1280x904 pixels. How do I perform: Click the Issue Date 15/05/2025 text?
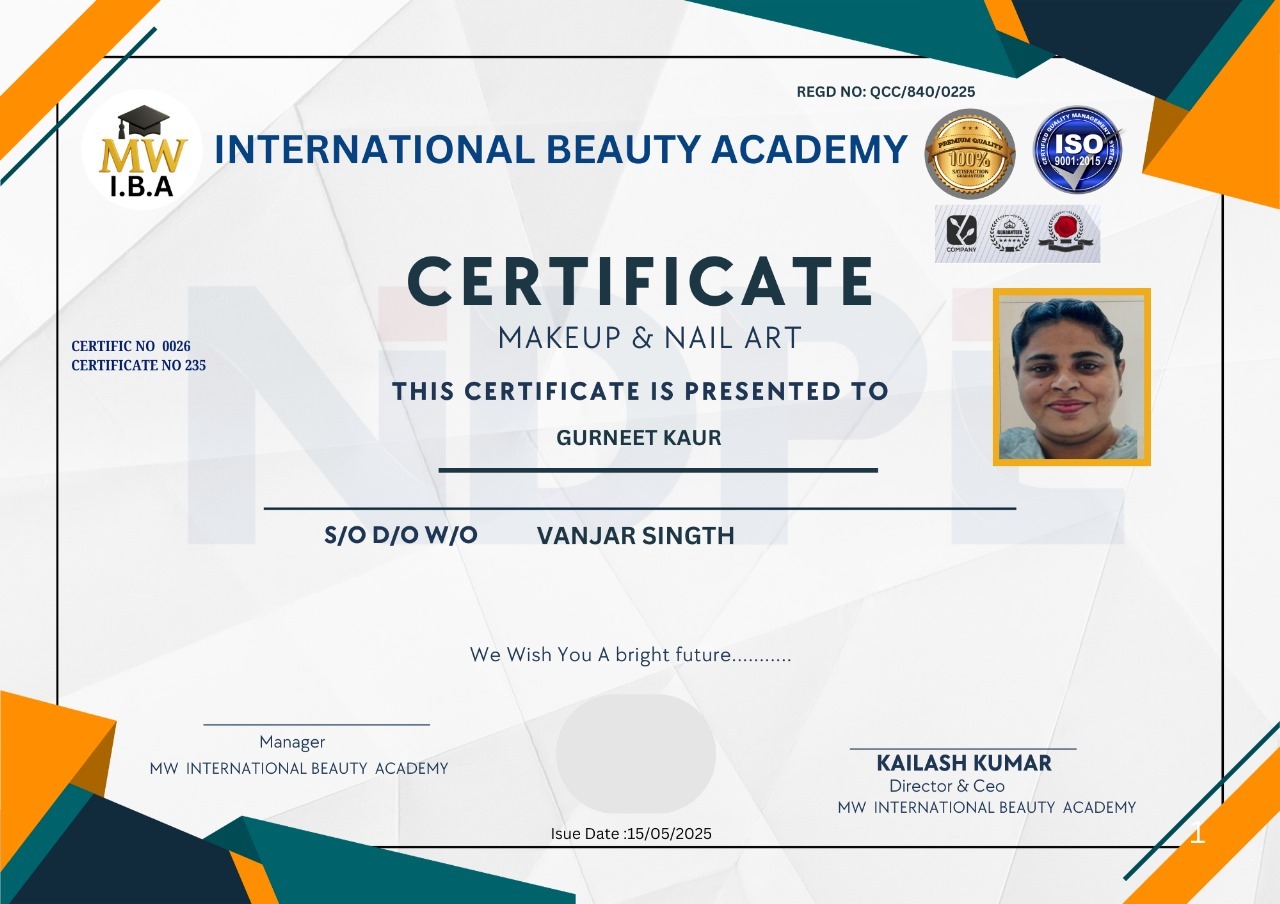click(631, 834)
